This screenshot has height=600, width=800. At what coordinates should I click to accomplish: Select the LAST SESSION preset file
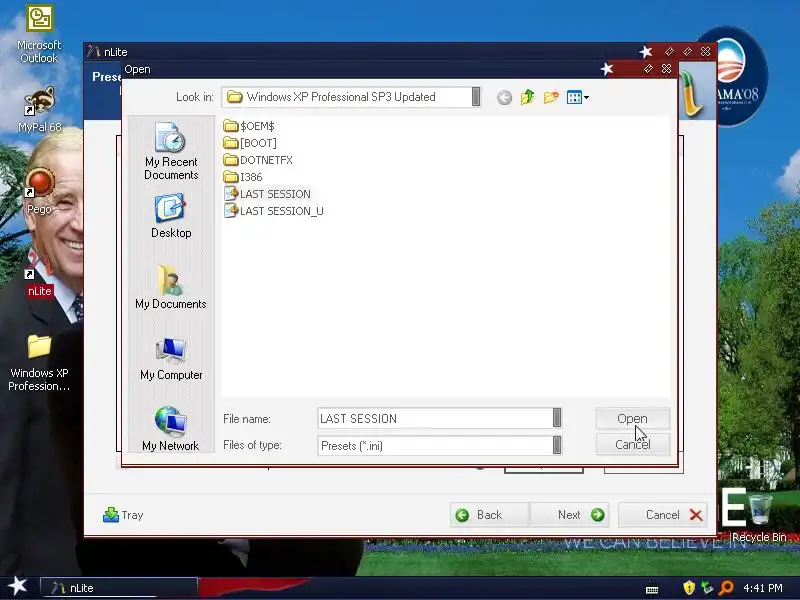pos(267,194)
